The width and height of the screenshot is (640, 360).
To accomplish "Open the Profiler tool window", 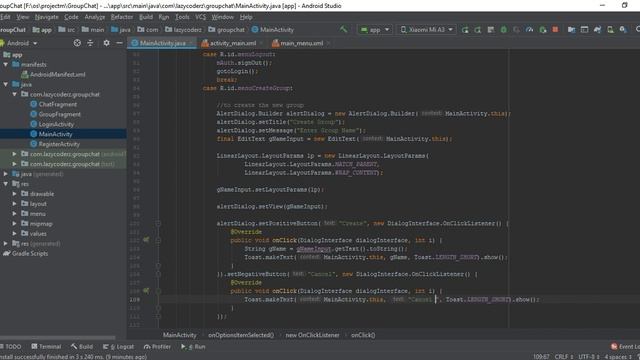I will click(158, 347).
